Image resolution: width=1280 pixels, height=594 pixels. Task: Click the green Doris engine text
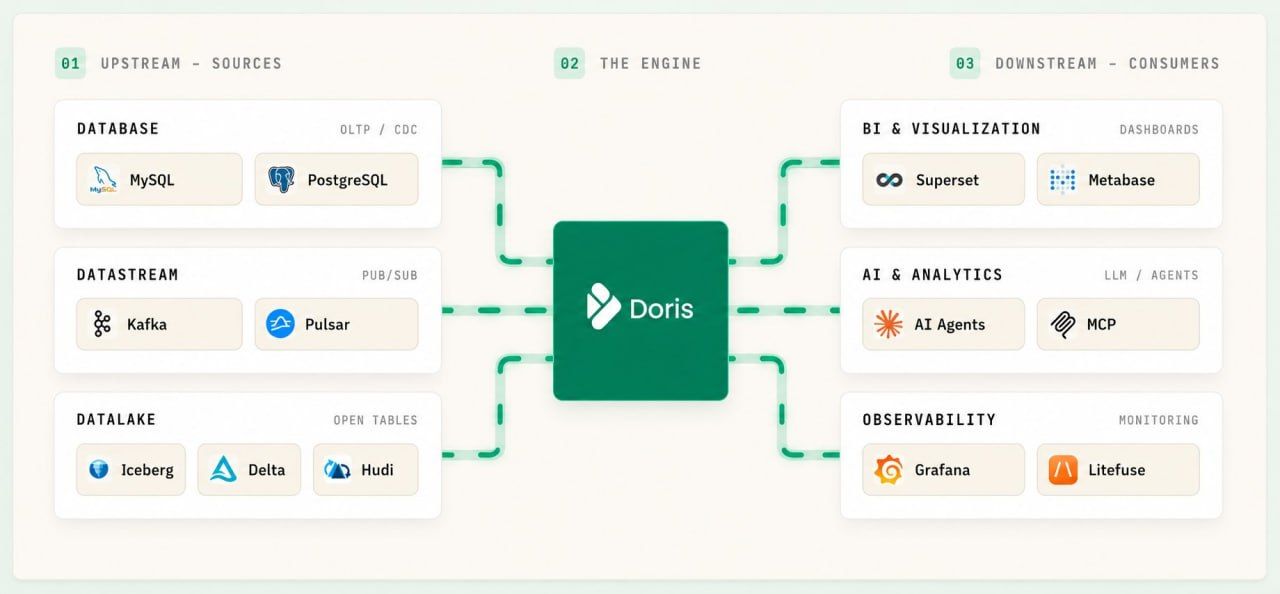pos(661,308)
